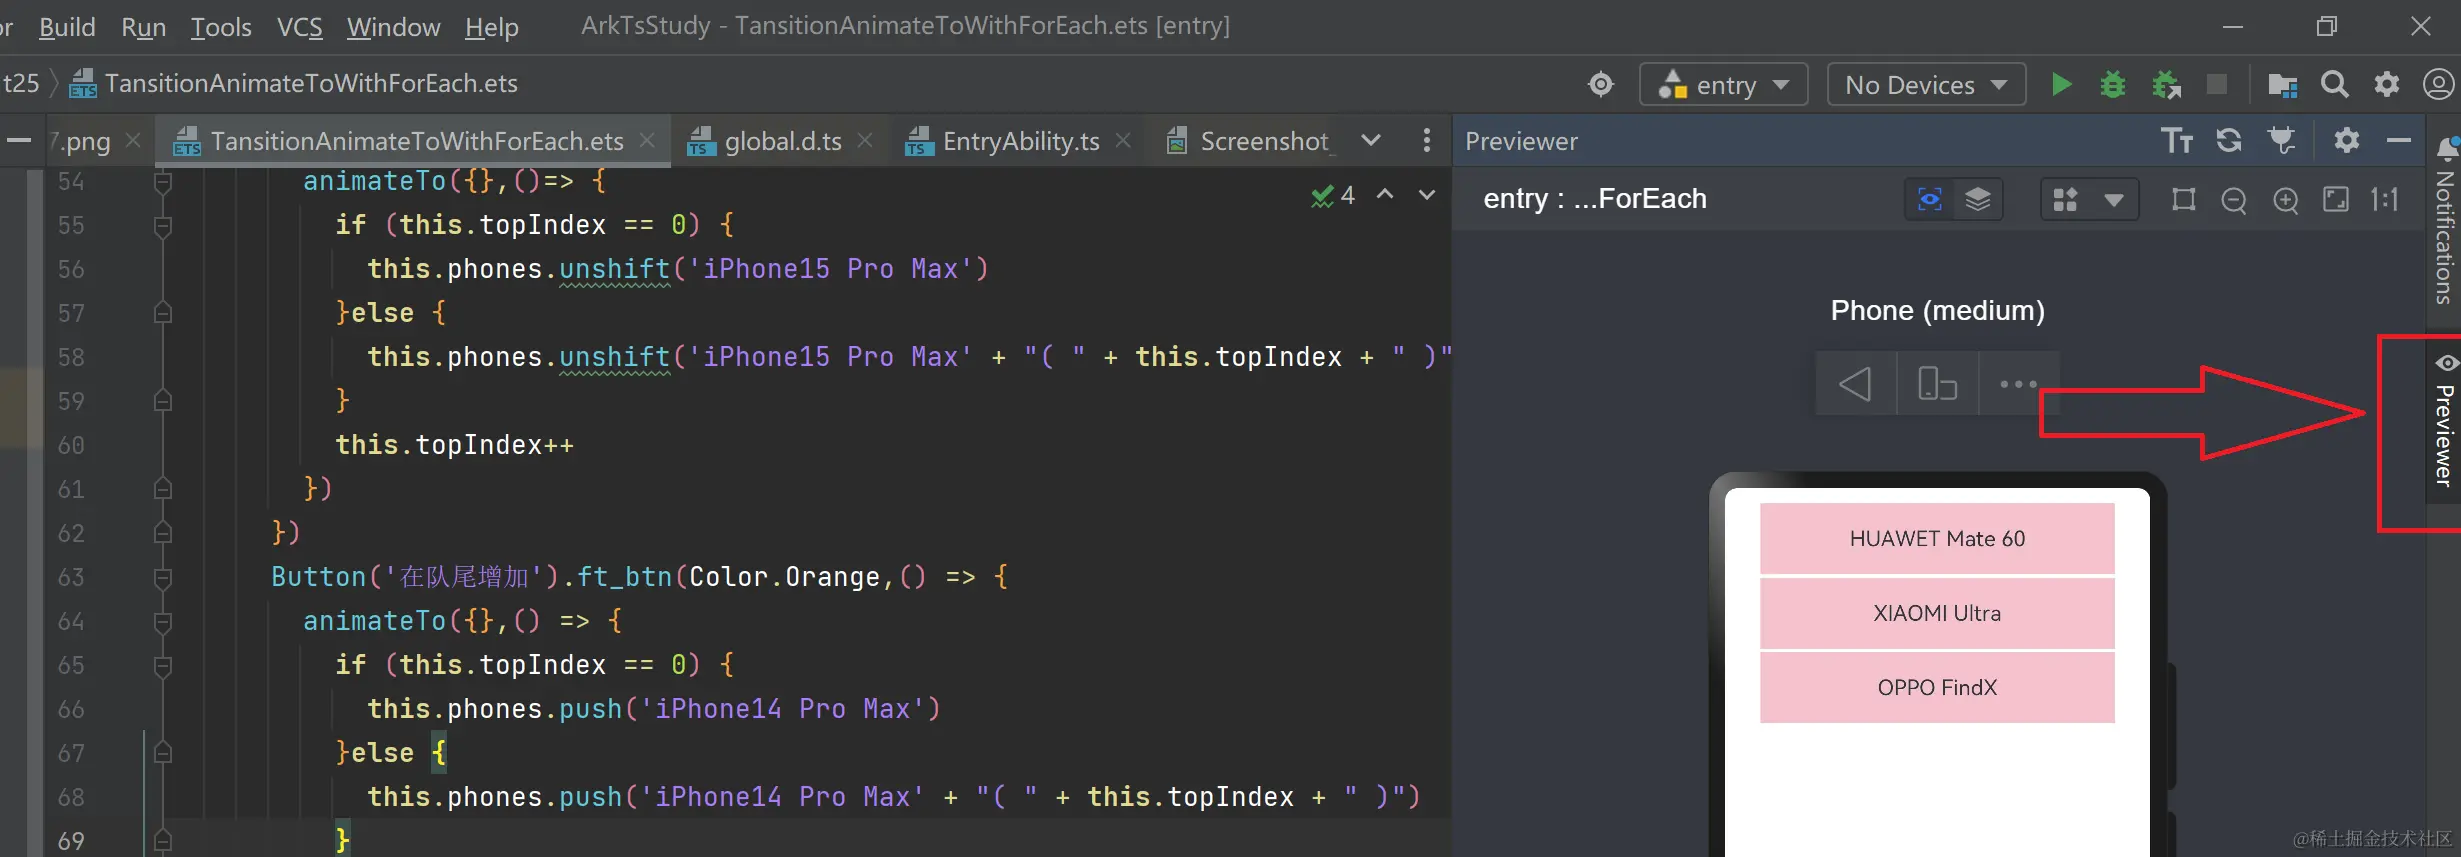Image resolution: width=2461 pixels, height=857 pixels.
Task: Show hidden editor tabs with the chevron
Action: (1371, 141)
